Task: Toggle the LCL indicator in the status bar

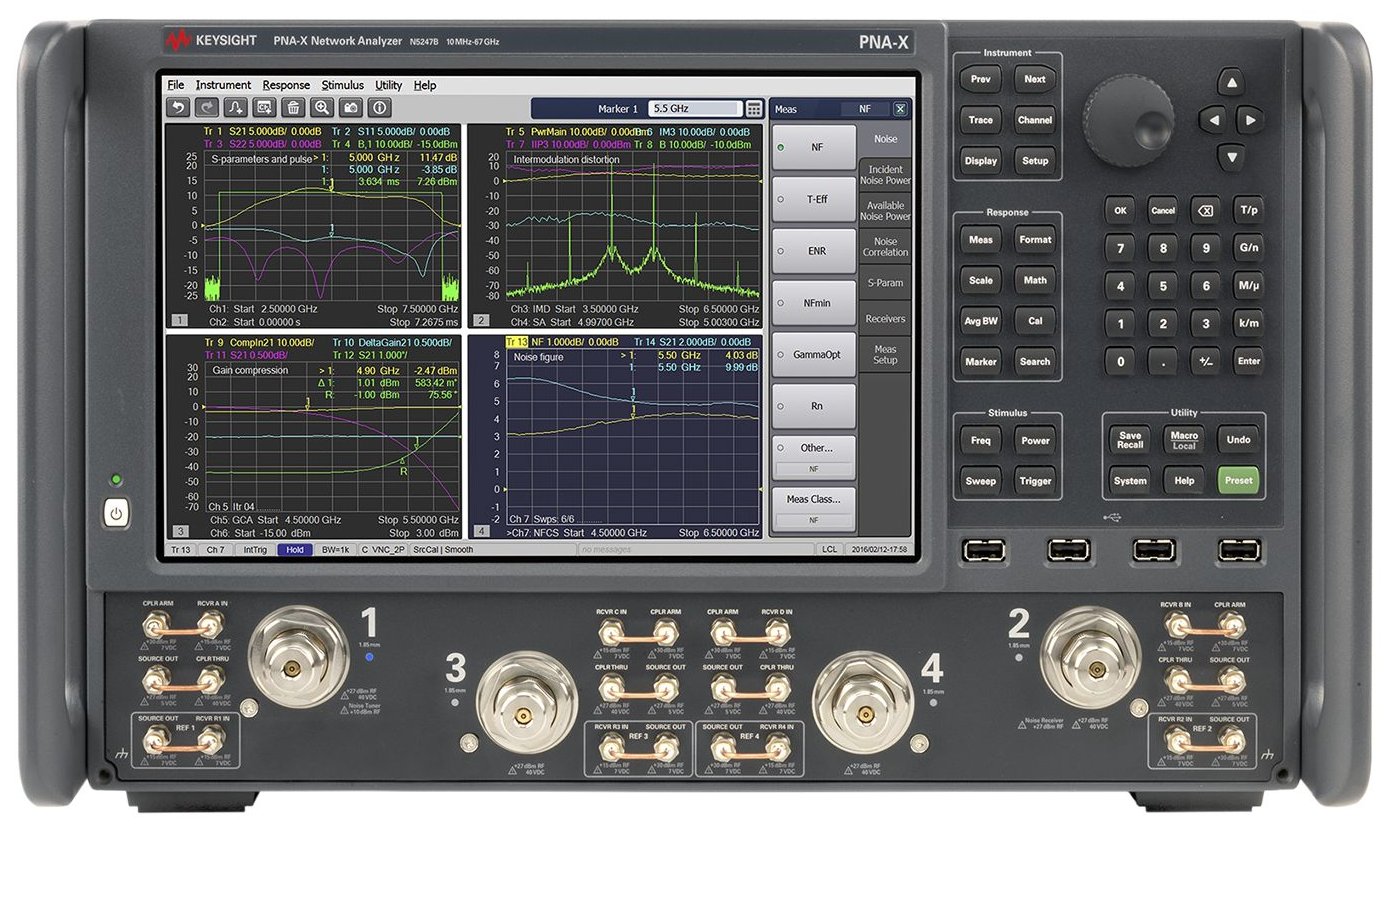Action: tap(829, 550)
